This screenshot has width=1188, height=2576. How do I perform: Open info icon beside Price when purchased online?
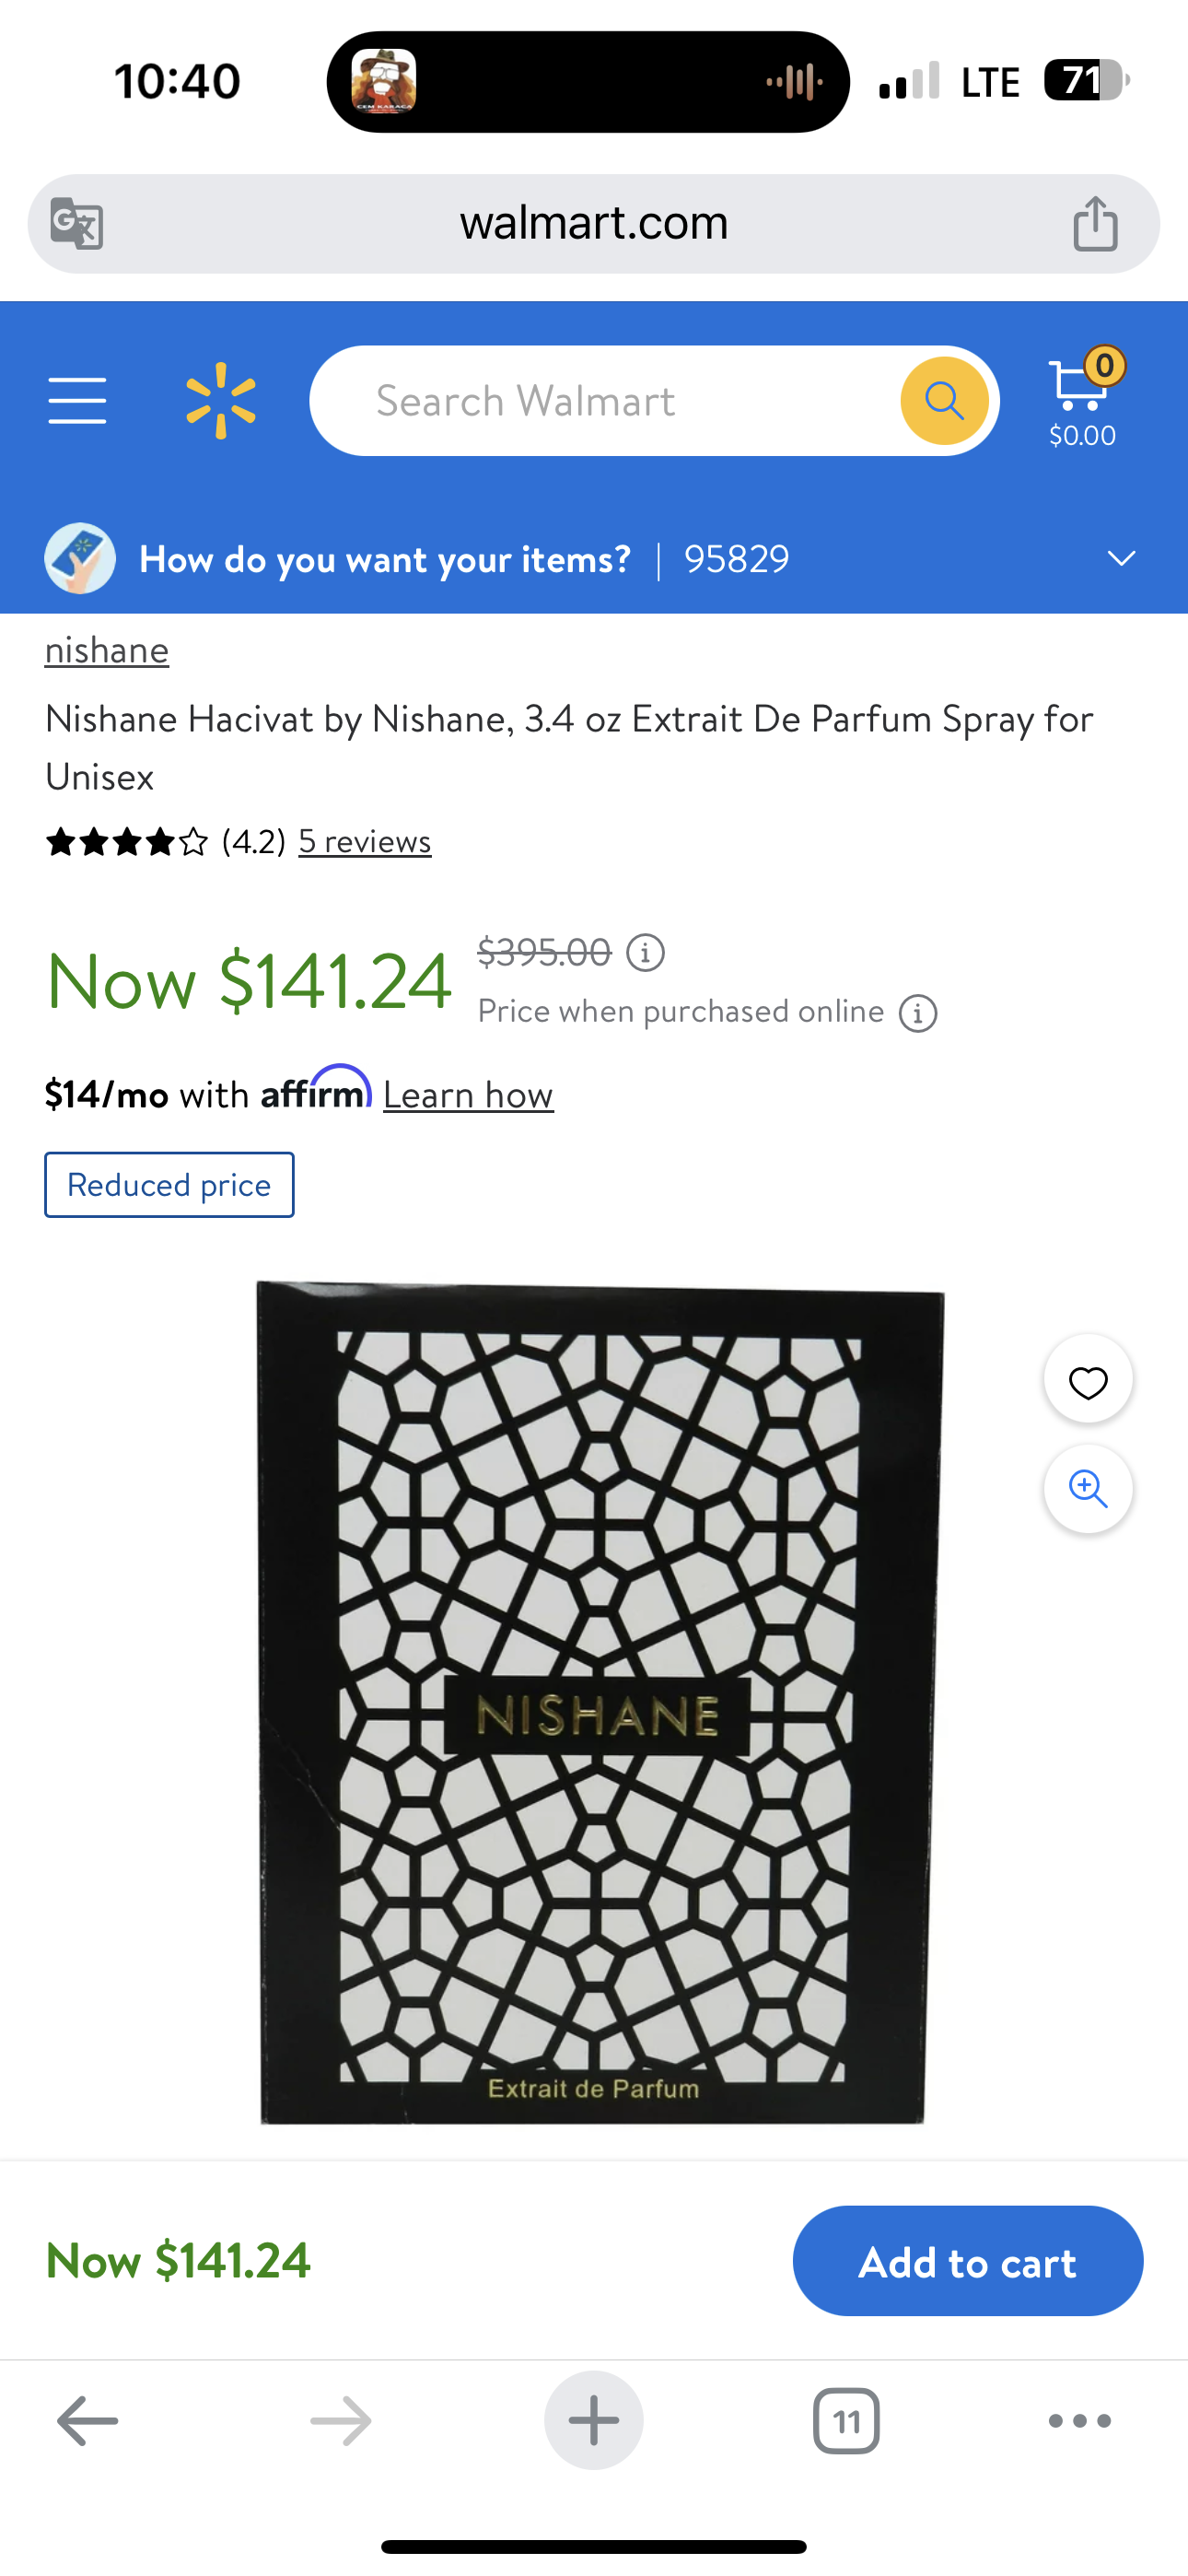click(x=918, y=1013)
